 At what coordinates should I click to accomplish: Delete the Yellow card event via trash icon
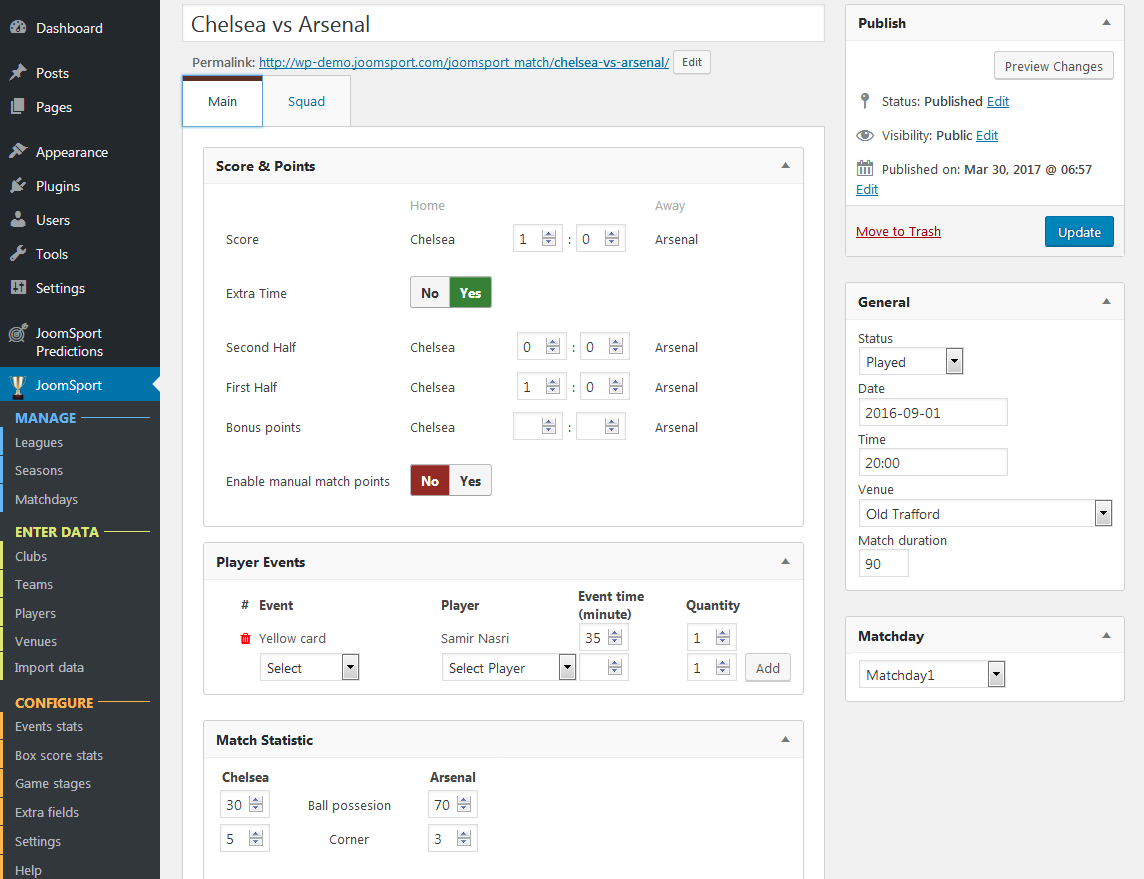tap(245, 638)
